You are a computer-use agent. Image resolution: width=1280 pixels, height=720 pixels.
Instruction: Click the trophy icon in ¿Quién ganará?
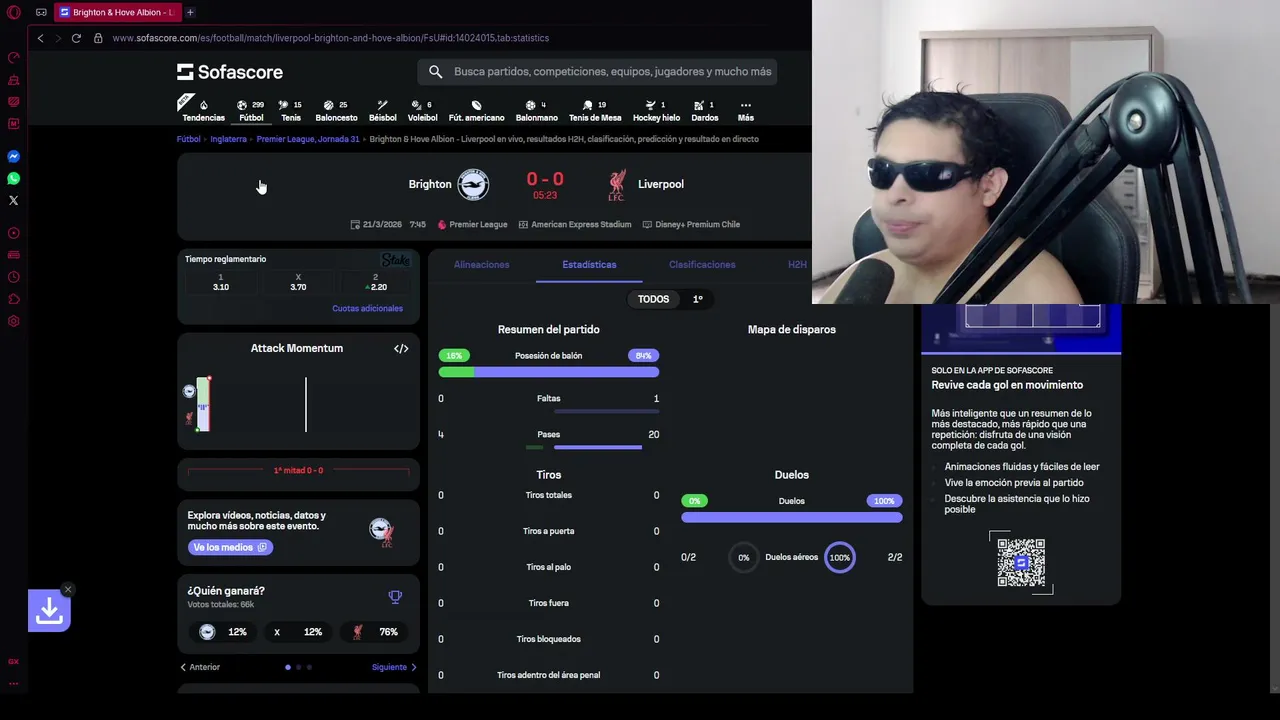(395, 597)
